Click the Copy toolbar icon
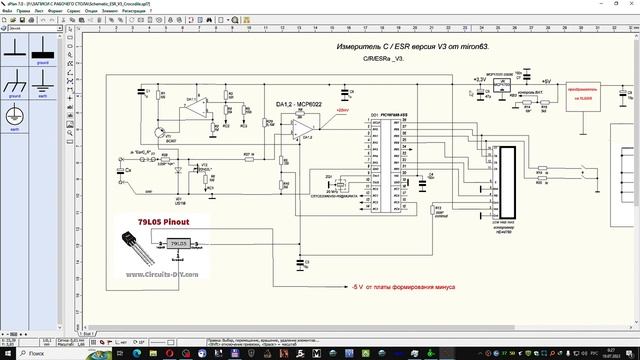Viewport: 640px width, 360px height. point(72,20)
